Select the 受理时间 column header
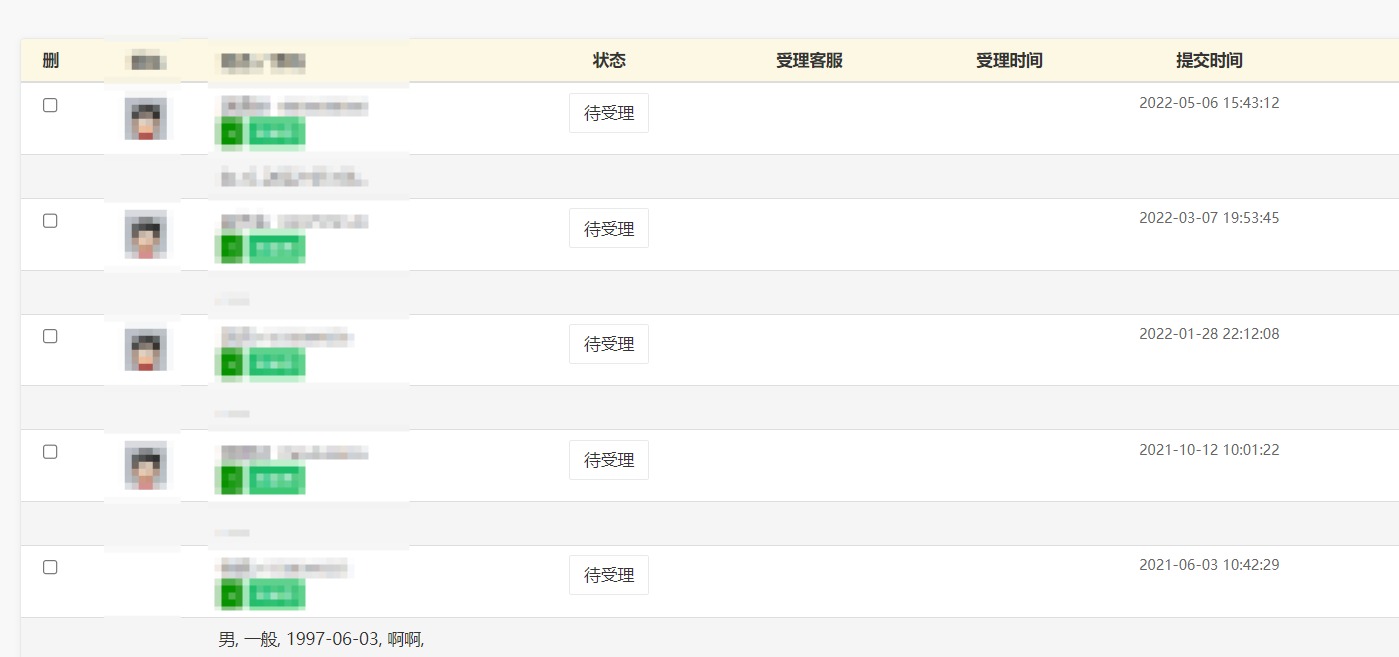 1009,61
